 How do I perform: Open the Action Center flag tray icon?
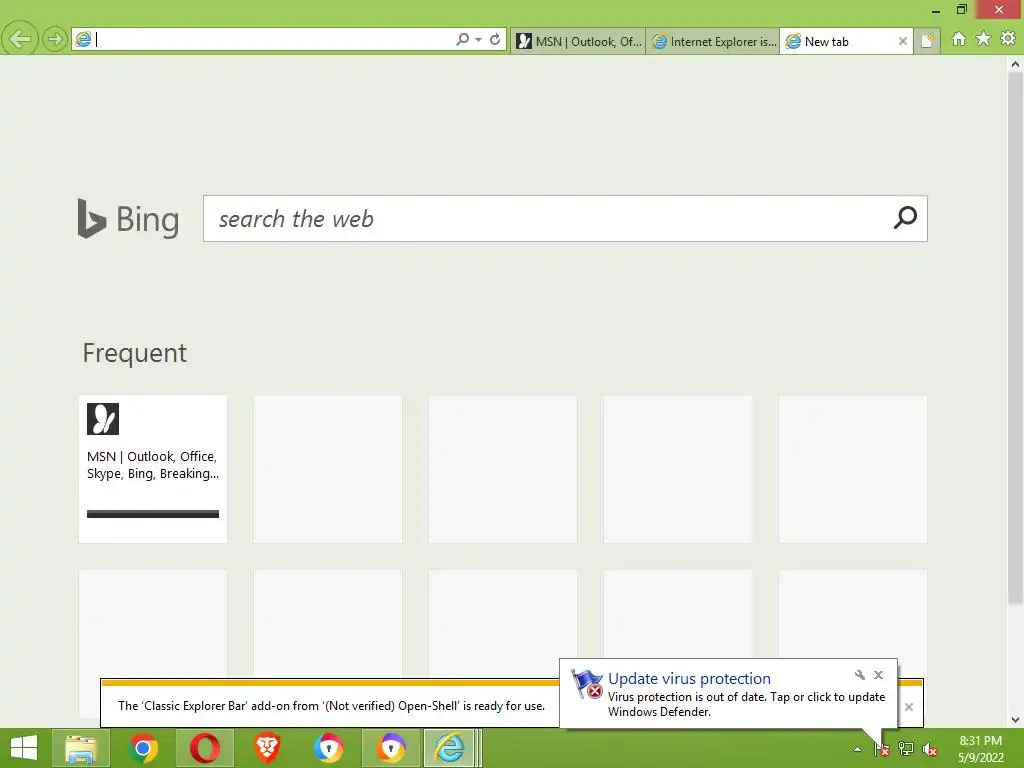coord(881,750)
